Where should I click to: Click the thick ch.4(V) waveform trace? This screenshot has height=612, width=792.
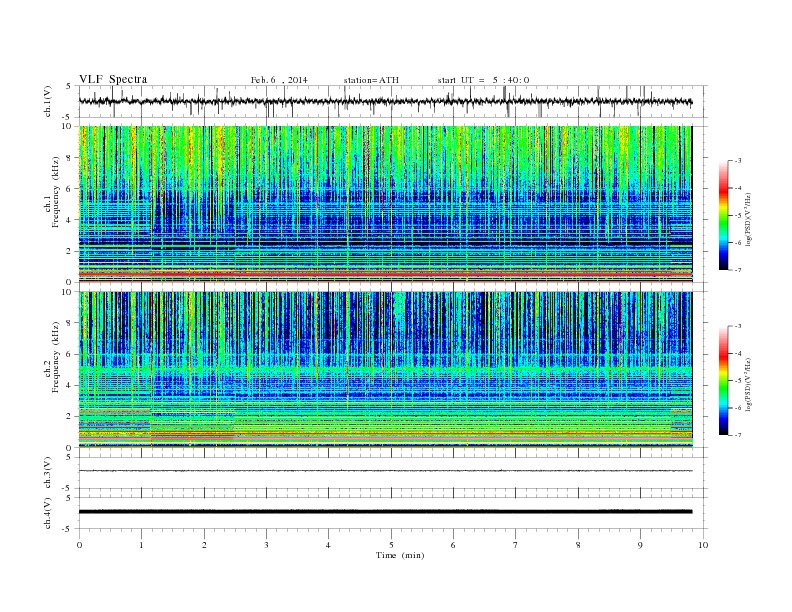pyautogui.click(x=385, y=512)
